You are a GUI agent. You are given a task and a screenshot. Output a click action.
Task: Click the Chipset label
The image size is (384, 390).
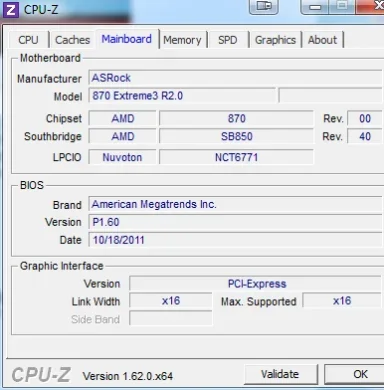[x=64, y=118]
